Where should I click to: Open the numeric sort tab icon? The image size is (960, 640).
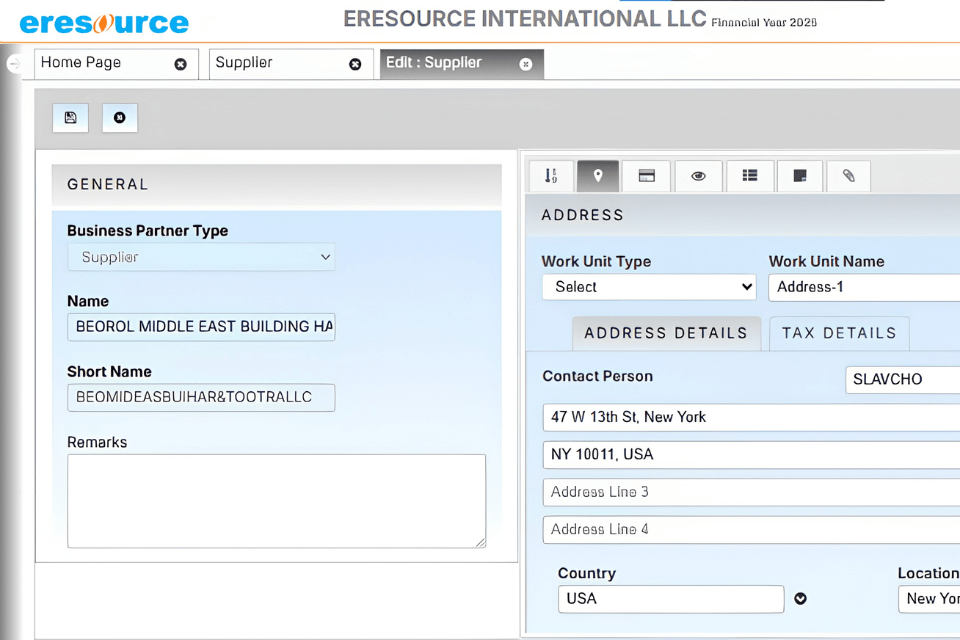pyautogui.click(x=551, y=176)
